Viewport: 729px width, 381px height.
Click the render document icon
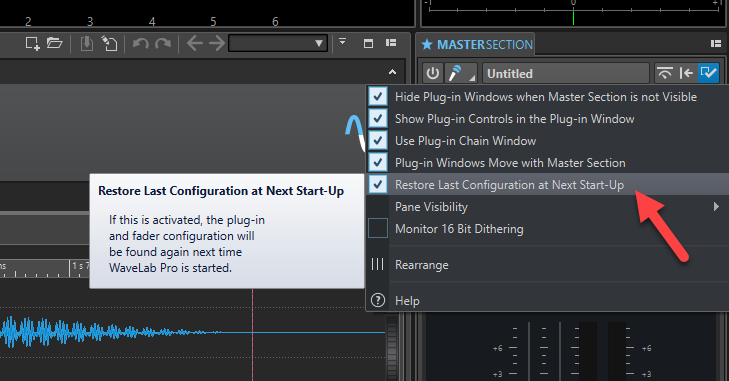110,44
